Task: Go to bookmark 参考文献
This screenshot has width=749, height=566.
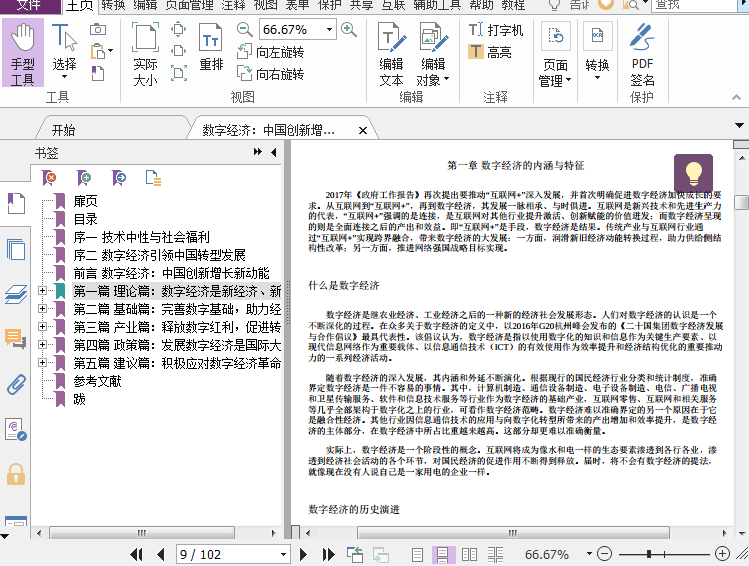Action: click(x=97, y=381)
